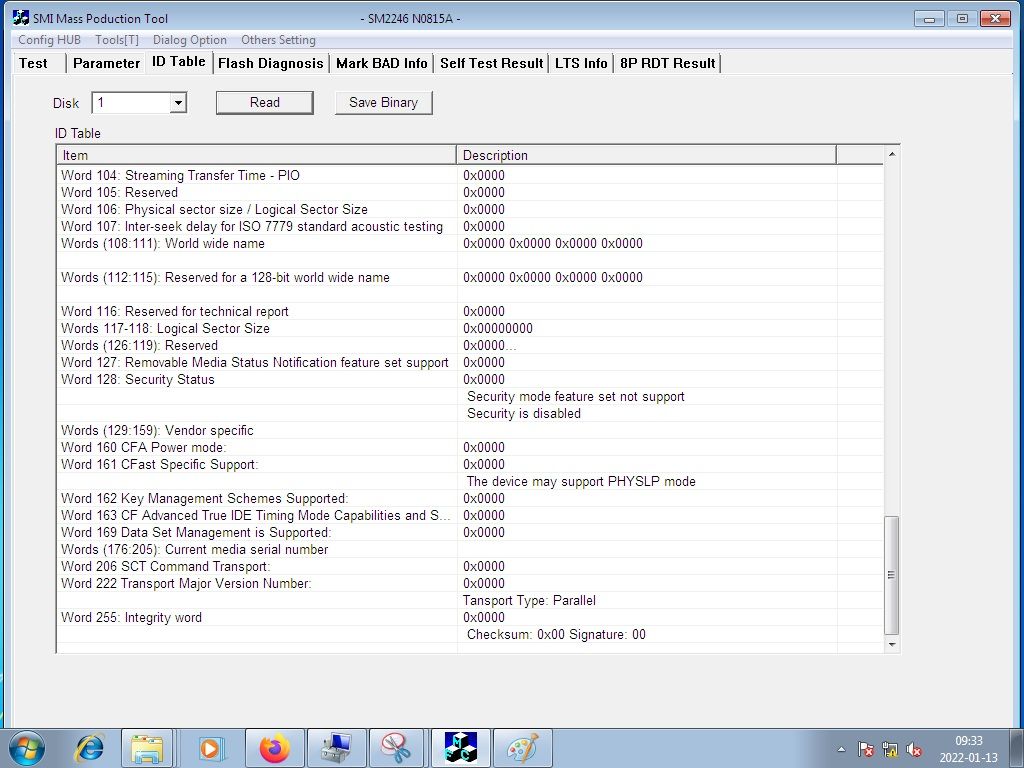Open the Config HUB menu

coord(50,40)
